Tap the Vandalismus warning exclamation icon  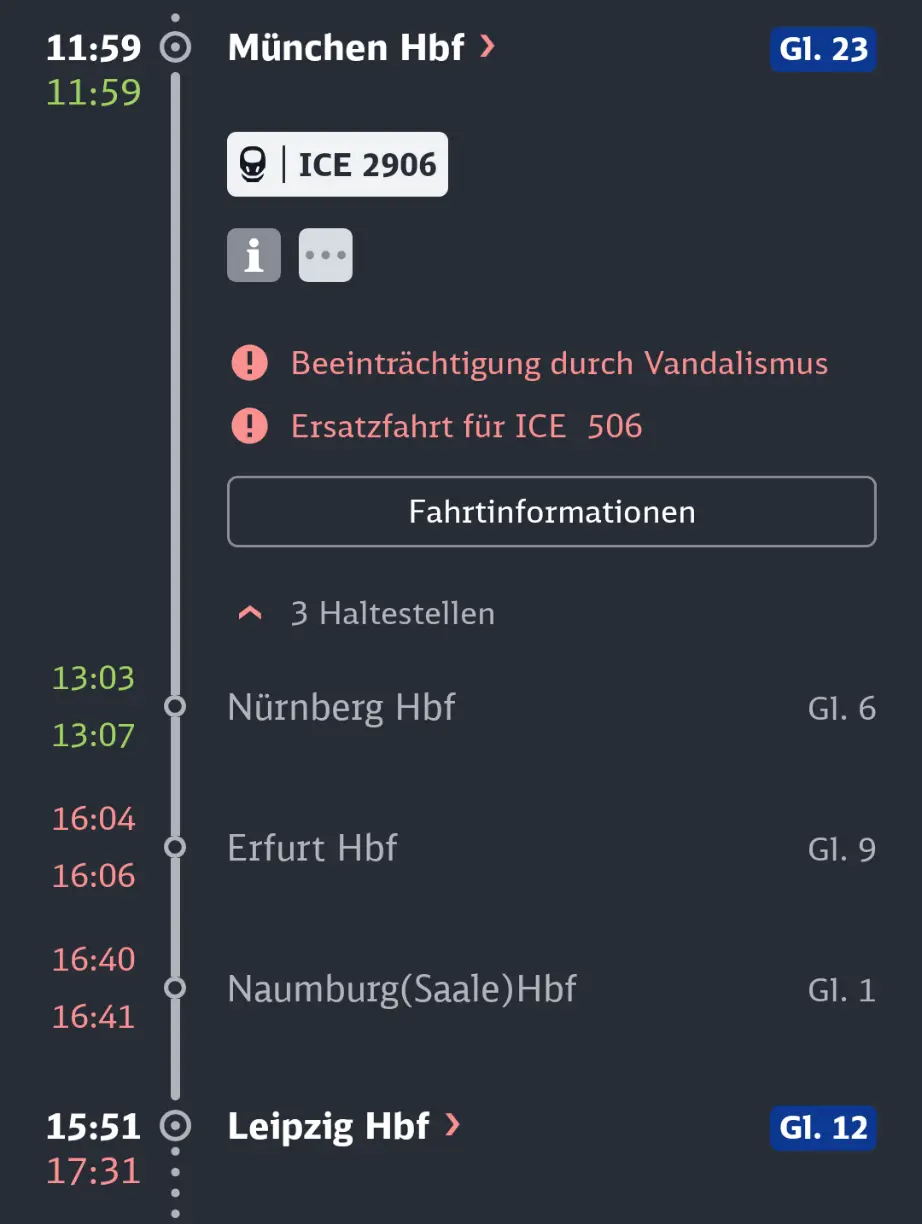point(249,363)
